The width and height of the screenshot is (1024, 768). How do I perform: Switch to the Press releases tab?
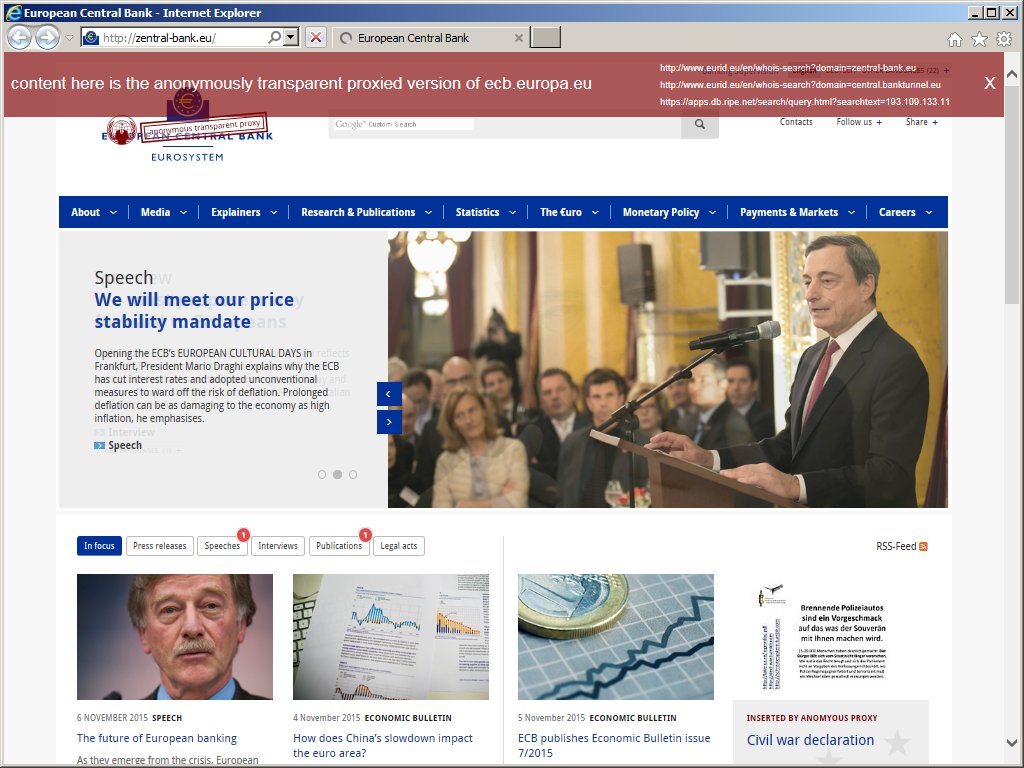click(x=159, y=546)
